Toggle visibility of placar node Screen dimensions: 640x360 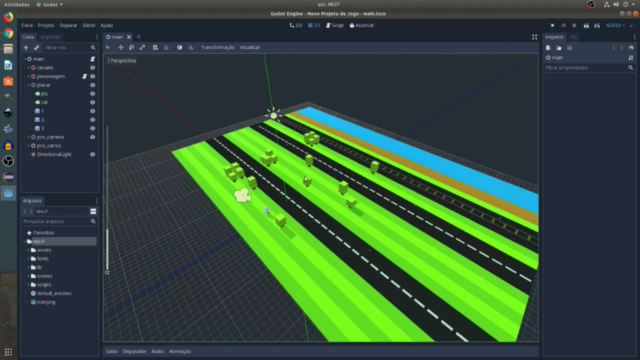(93, 85)
